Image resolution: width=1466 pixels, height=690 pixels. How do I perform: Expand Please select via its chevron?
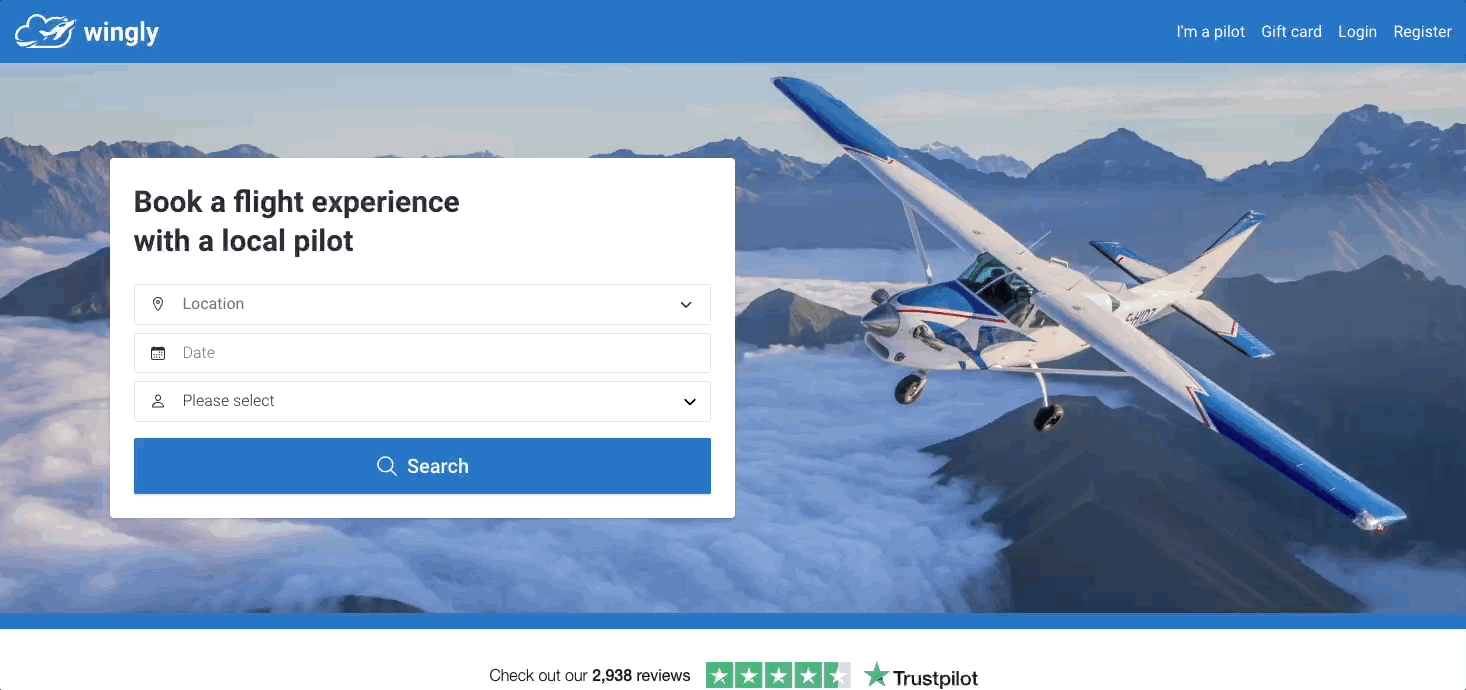coord(689,402)
